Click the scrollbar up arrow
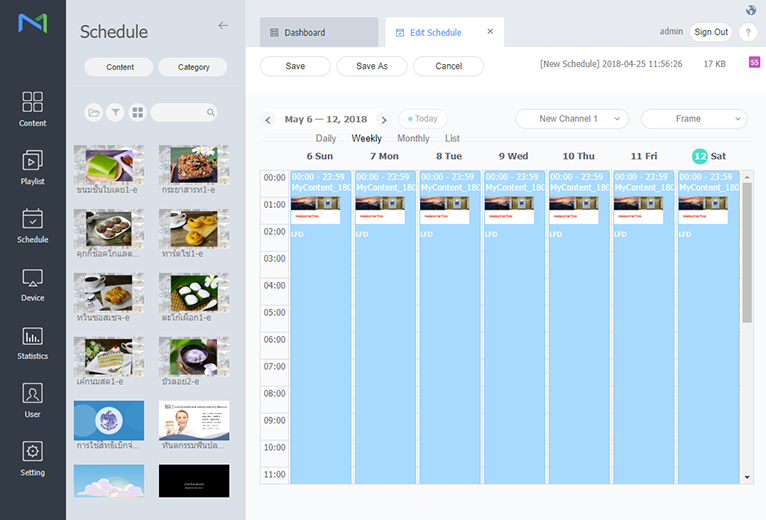 [x=747, y=177]
